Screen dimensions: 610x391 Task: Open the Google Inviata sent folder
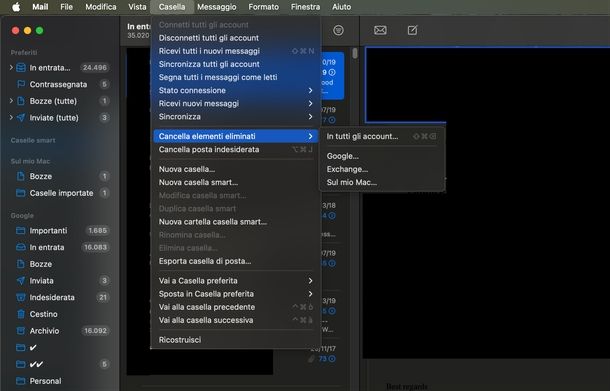pyautogui.click(x=59, y=281)
